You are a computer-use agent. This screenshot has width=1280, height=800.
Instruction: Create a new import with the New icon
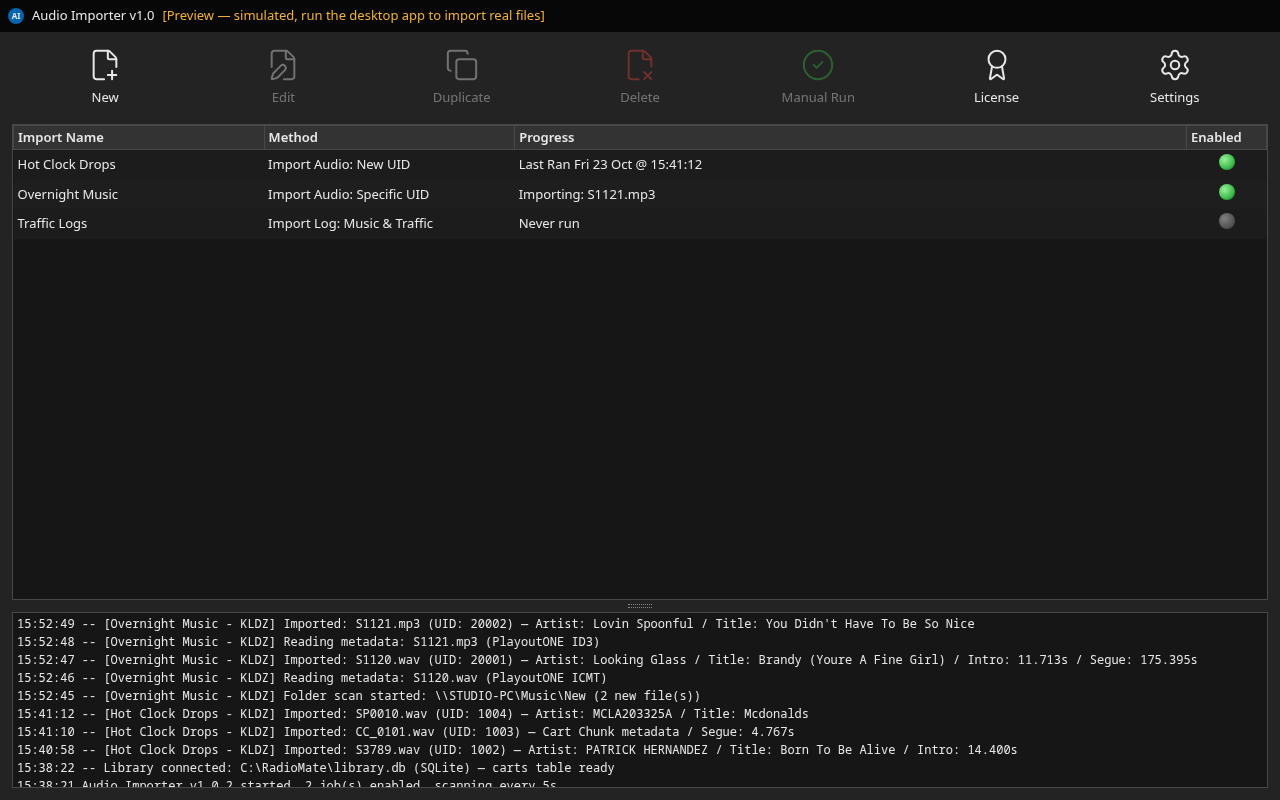point(105,65)
